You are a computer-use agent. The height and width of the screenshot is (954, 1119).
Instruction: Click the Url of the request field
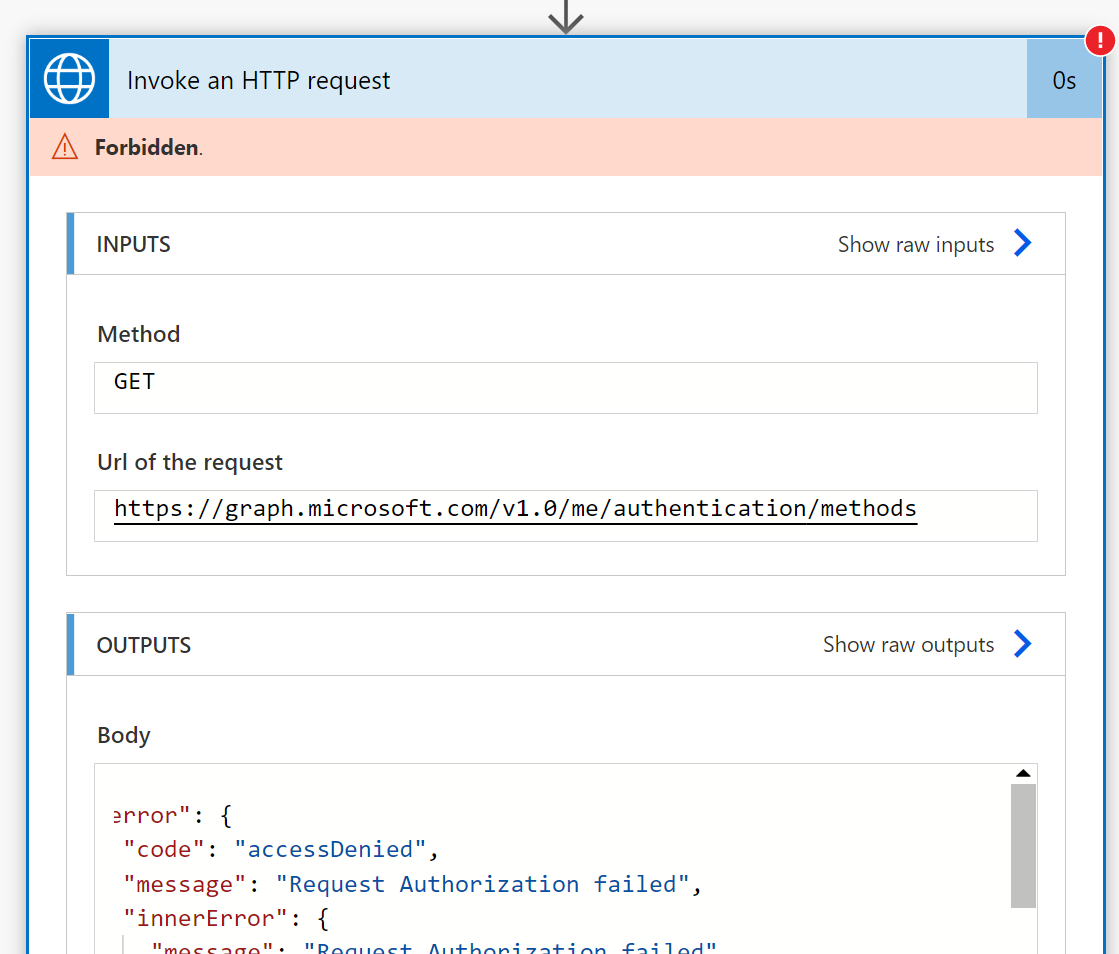tap(566, 516)
